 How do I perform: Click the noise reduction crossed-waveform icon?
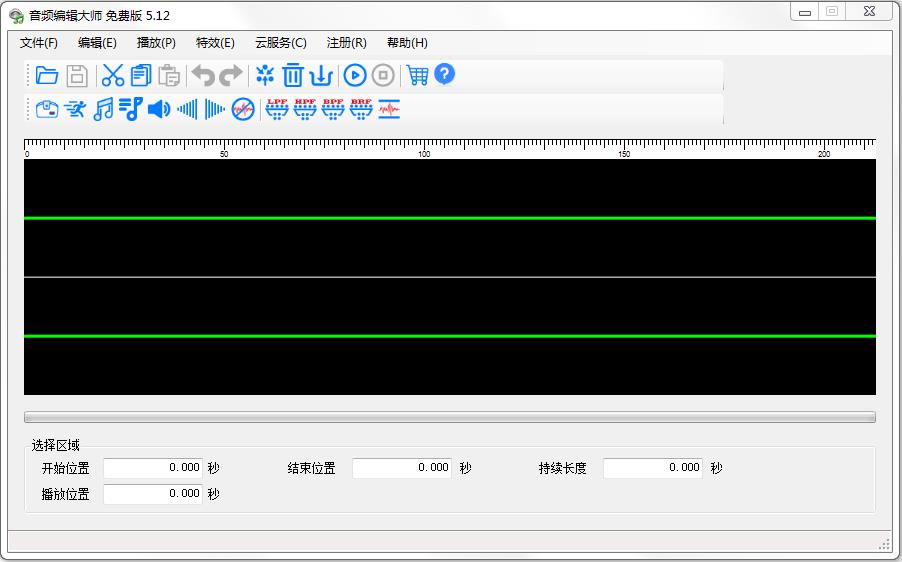(243, 109)
